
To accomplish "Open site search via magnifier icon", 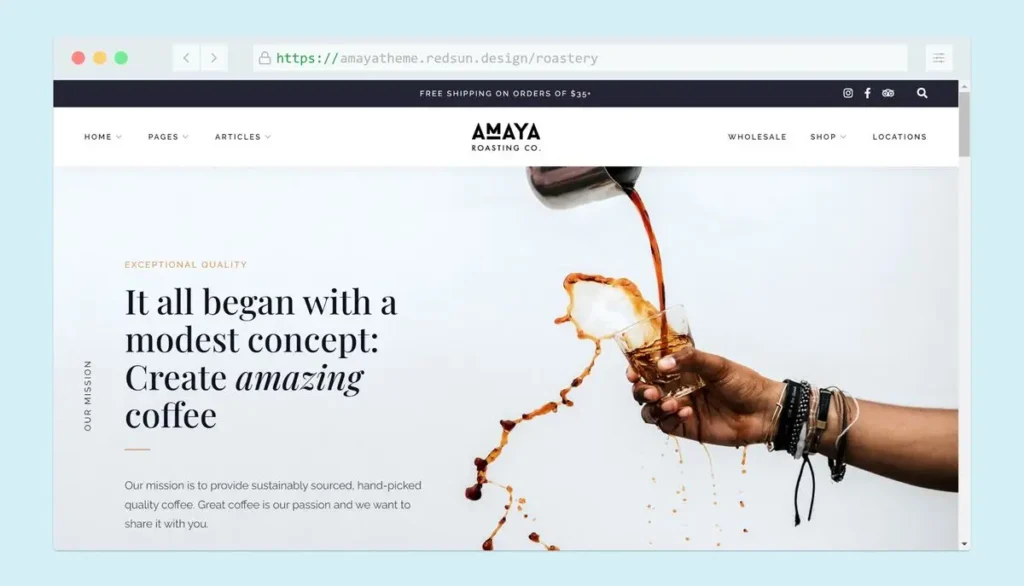I will click(x=922, y=93).
